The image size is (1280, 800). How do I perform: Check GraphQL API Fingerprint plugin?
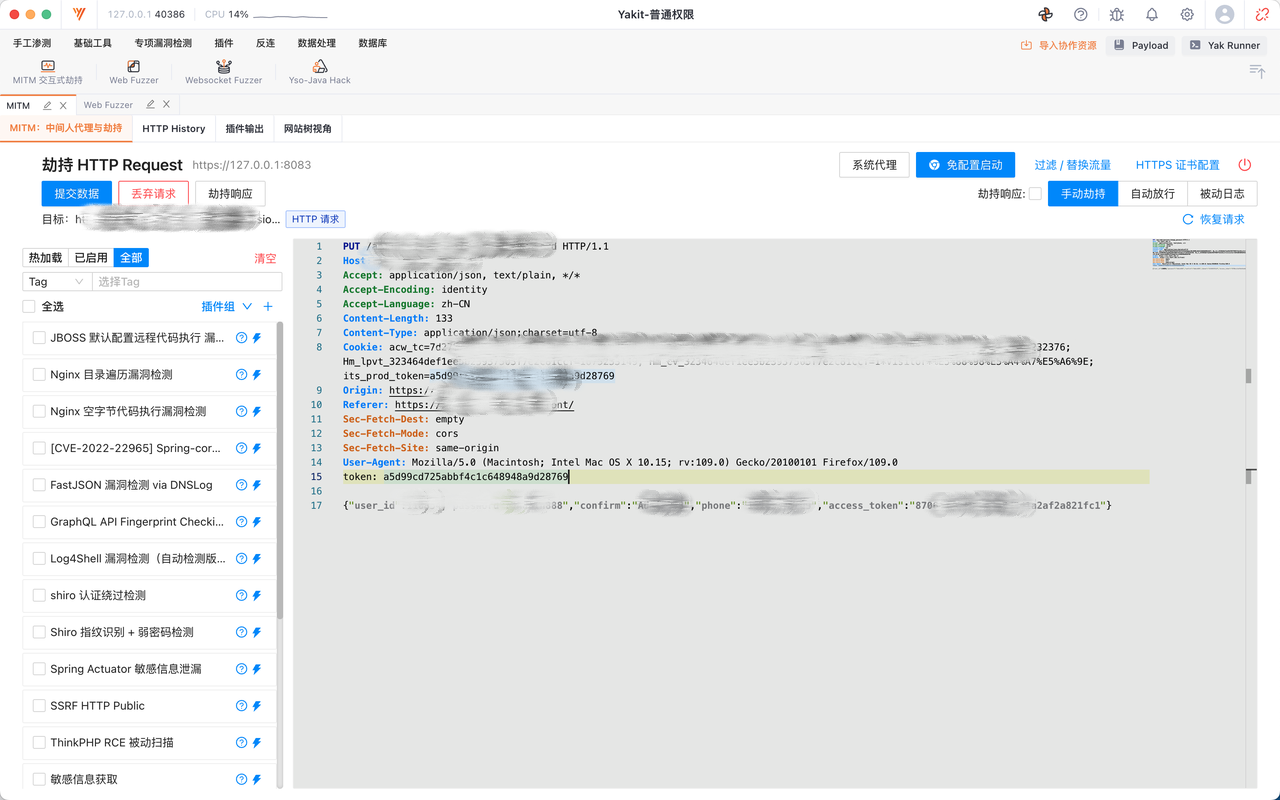tap(39, 522)
